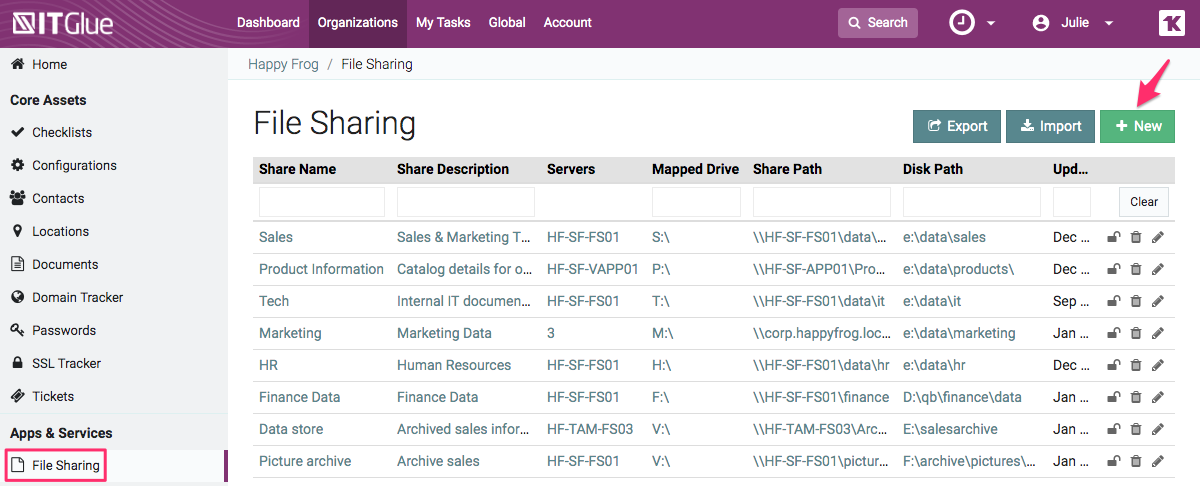Go to My Tasks in navbar
This screenshot has width=1200, height=486.
(x=443, y=23)
